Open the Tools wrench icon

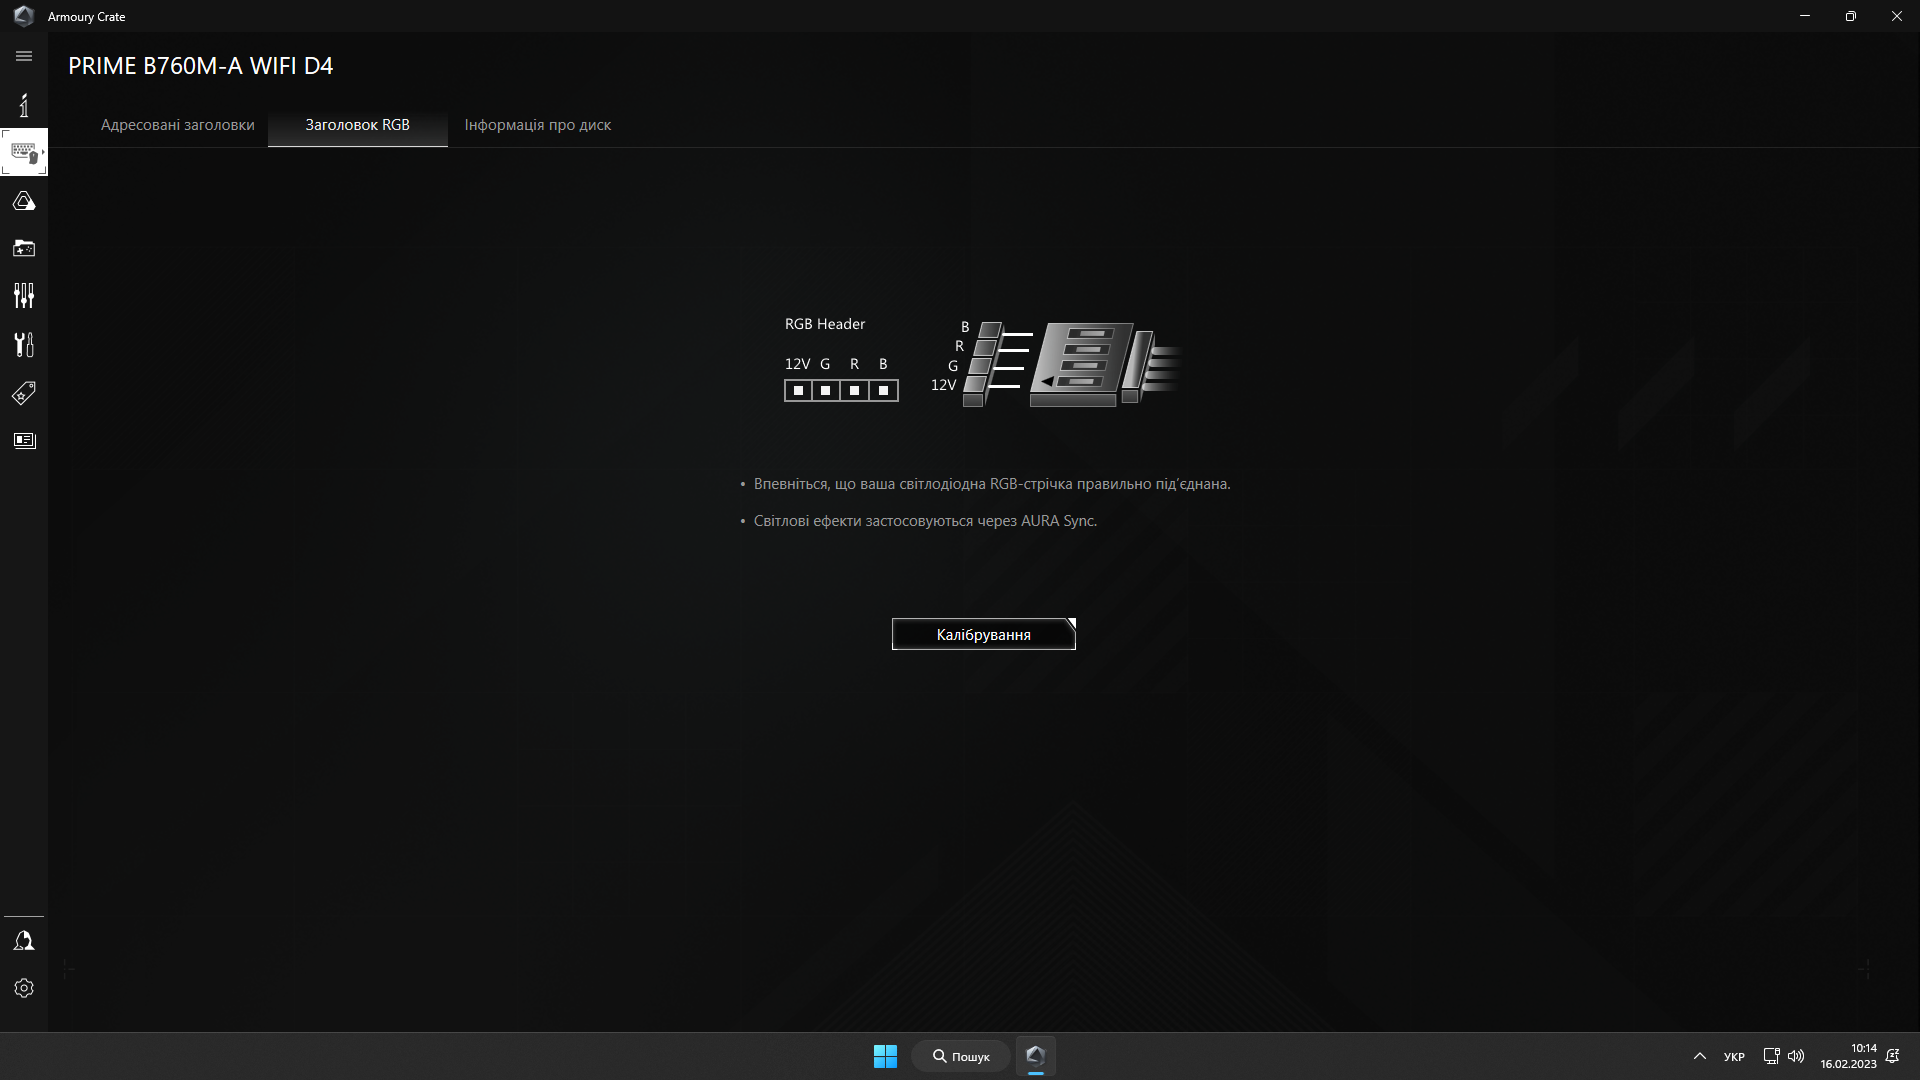(x=24, y=344)
